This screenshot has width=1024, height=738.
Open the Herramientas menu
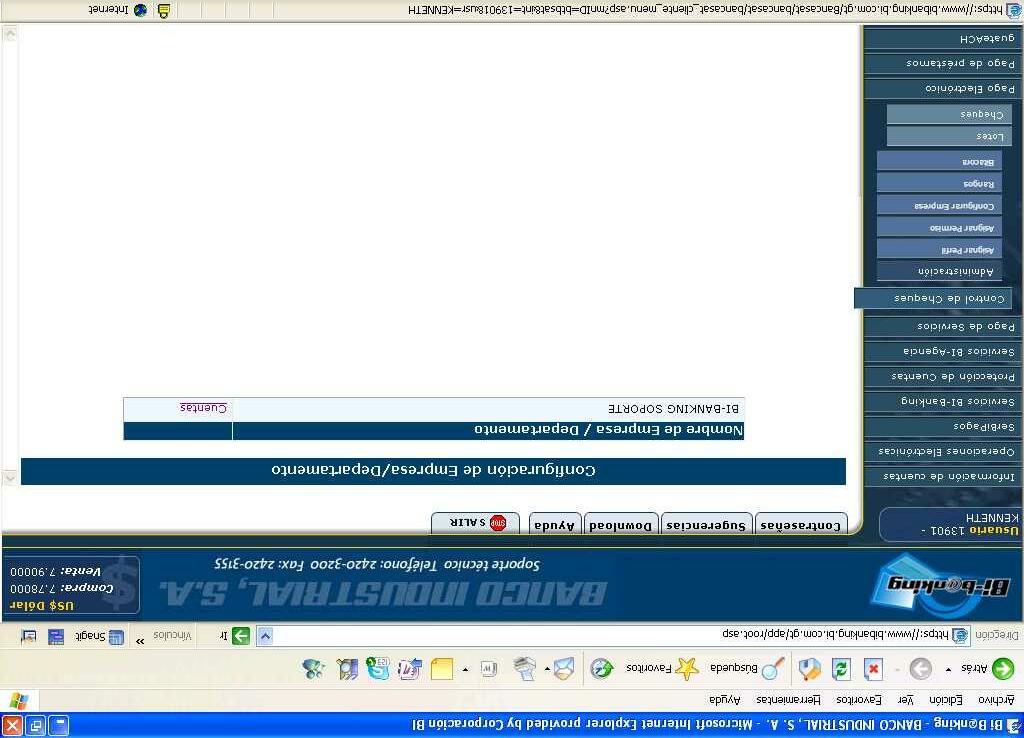788,700
